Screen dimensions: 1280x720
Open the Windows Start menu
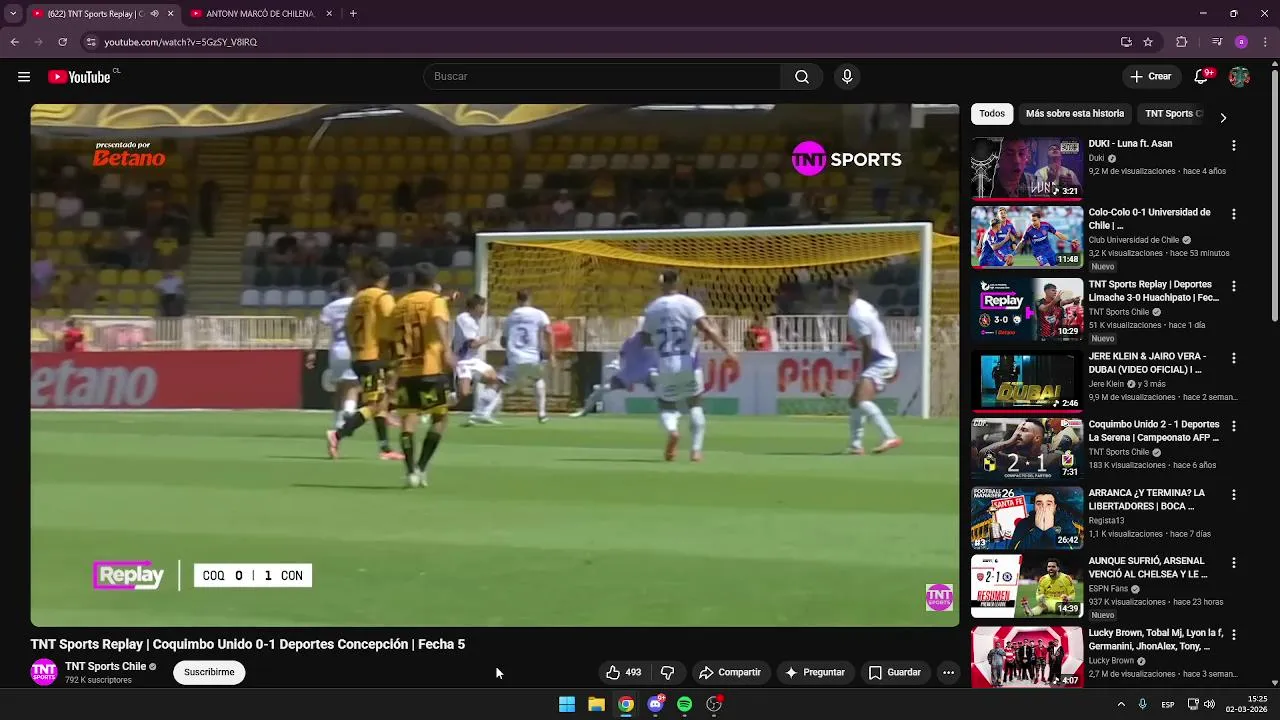(567, 704)
